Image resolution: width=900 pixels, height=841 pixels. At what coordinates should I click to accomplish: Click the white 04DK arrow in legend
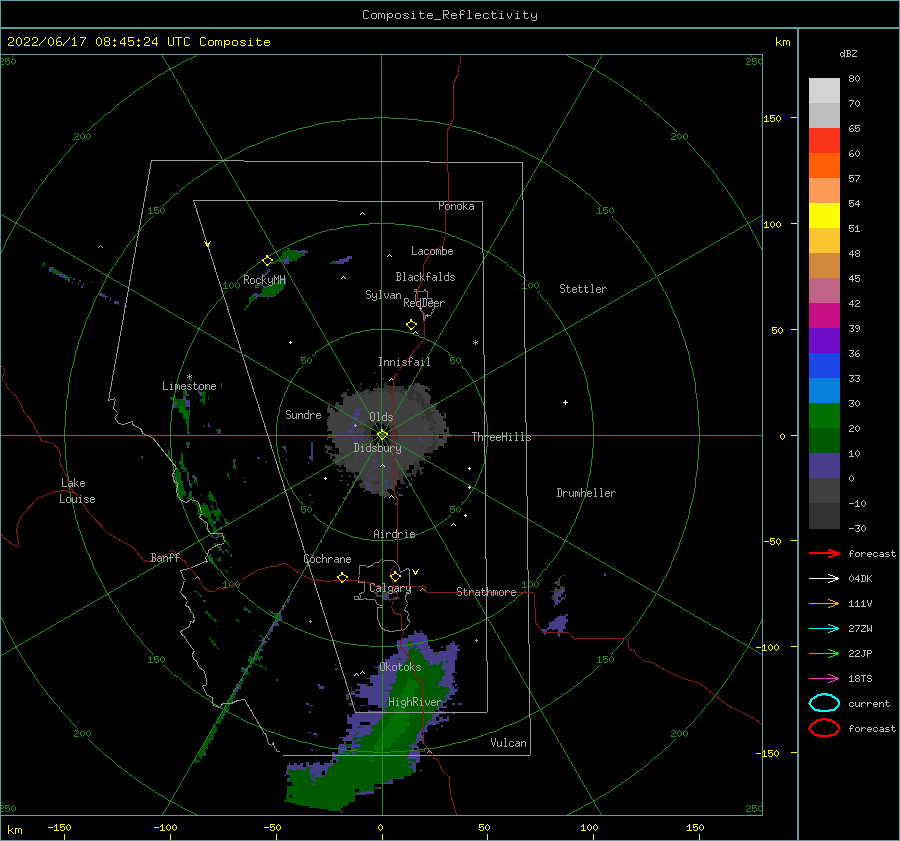[x=824, y=579]
